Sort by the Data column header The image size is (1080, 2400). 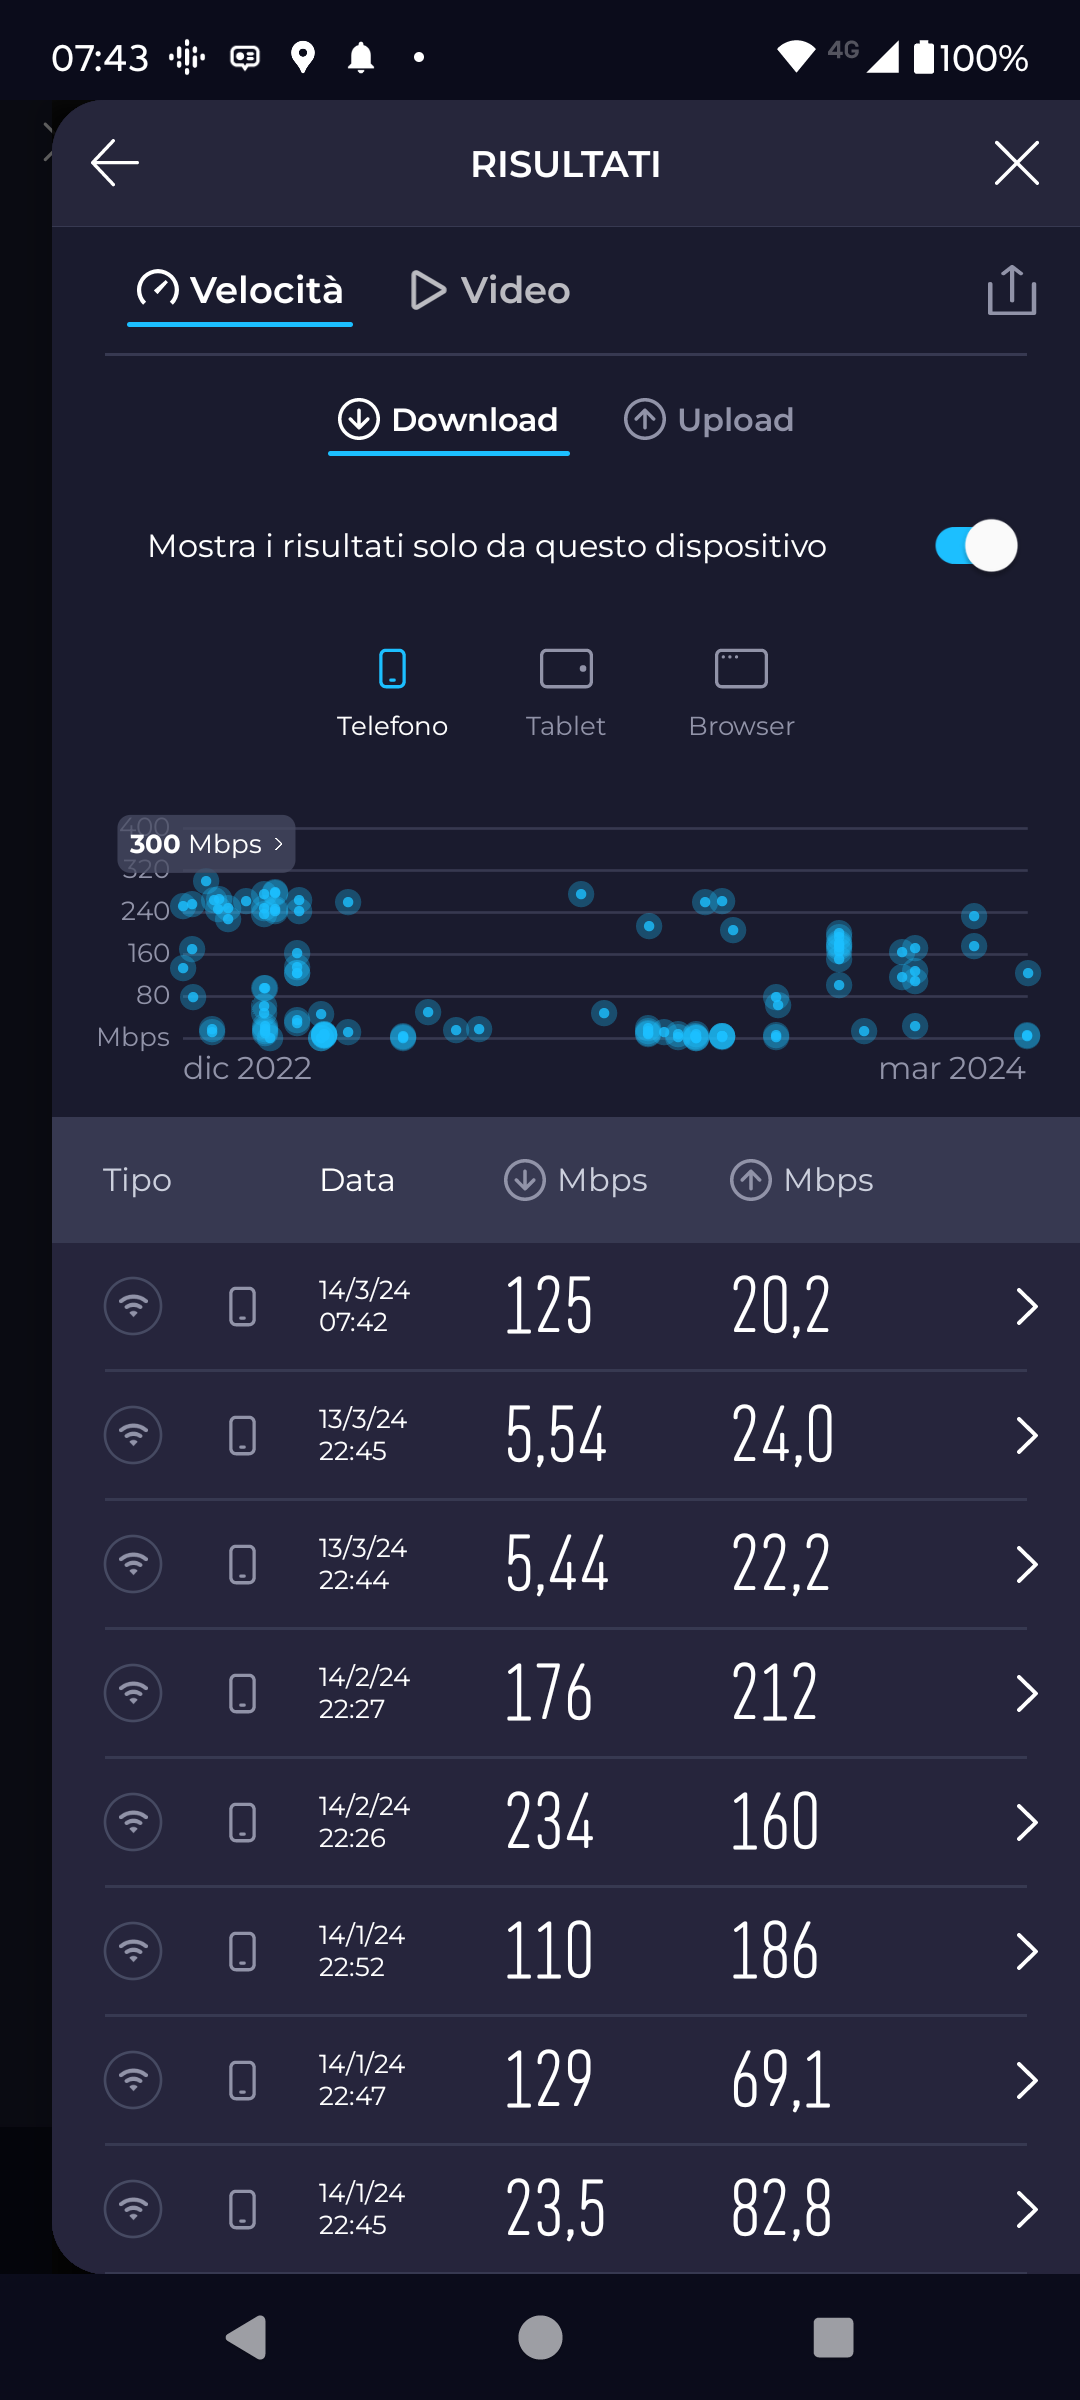point(357,1180)
